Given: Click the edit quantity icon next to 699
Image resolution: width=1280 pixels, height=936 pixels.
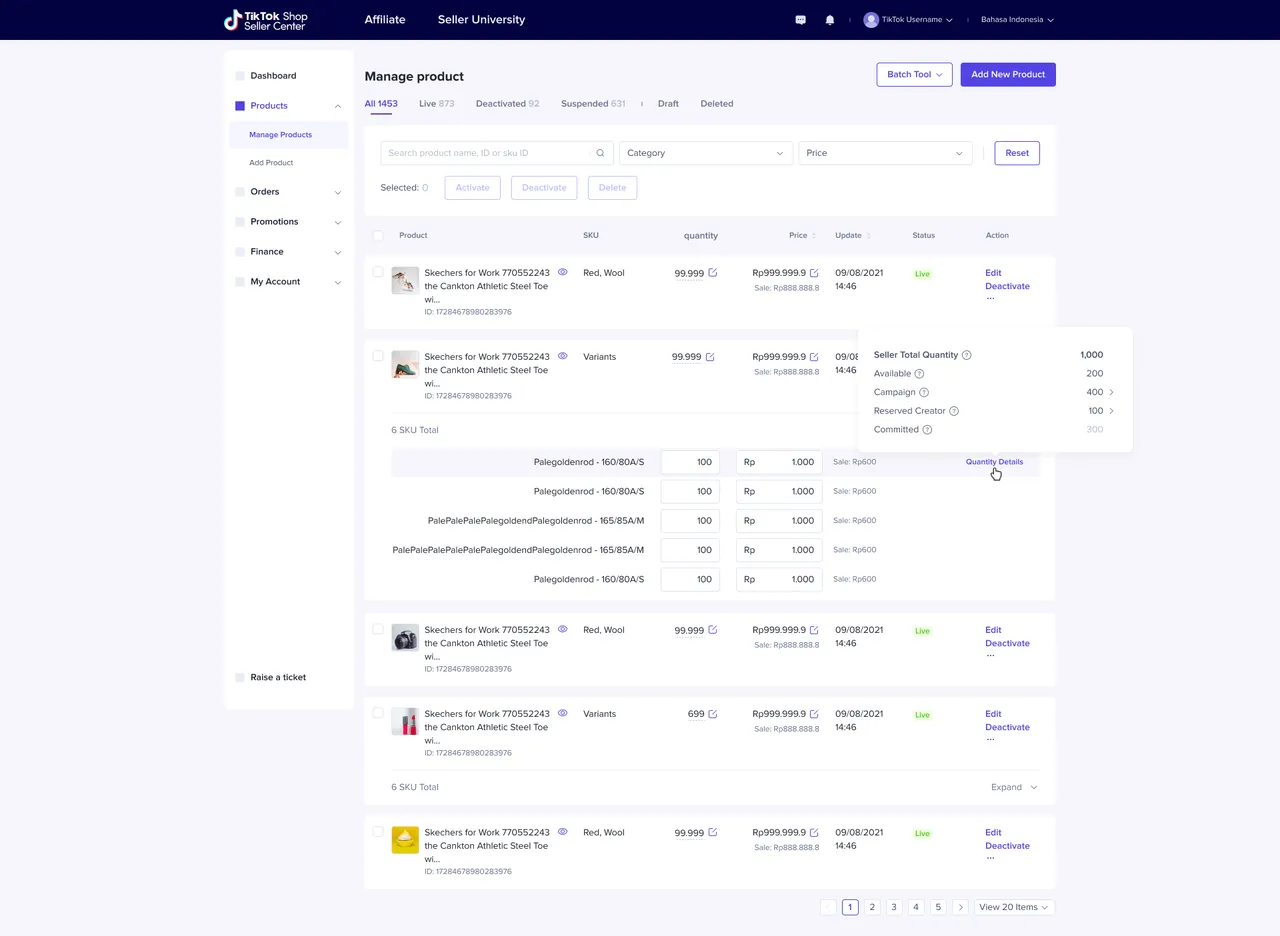Looking at the screenshot, I should [x=713, y=714].
